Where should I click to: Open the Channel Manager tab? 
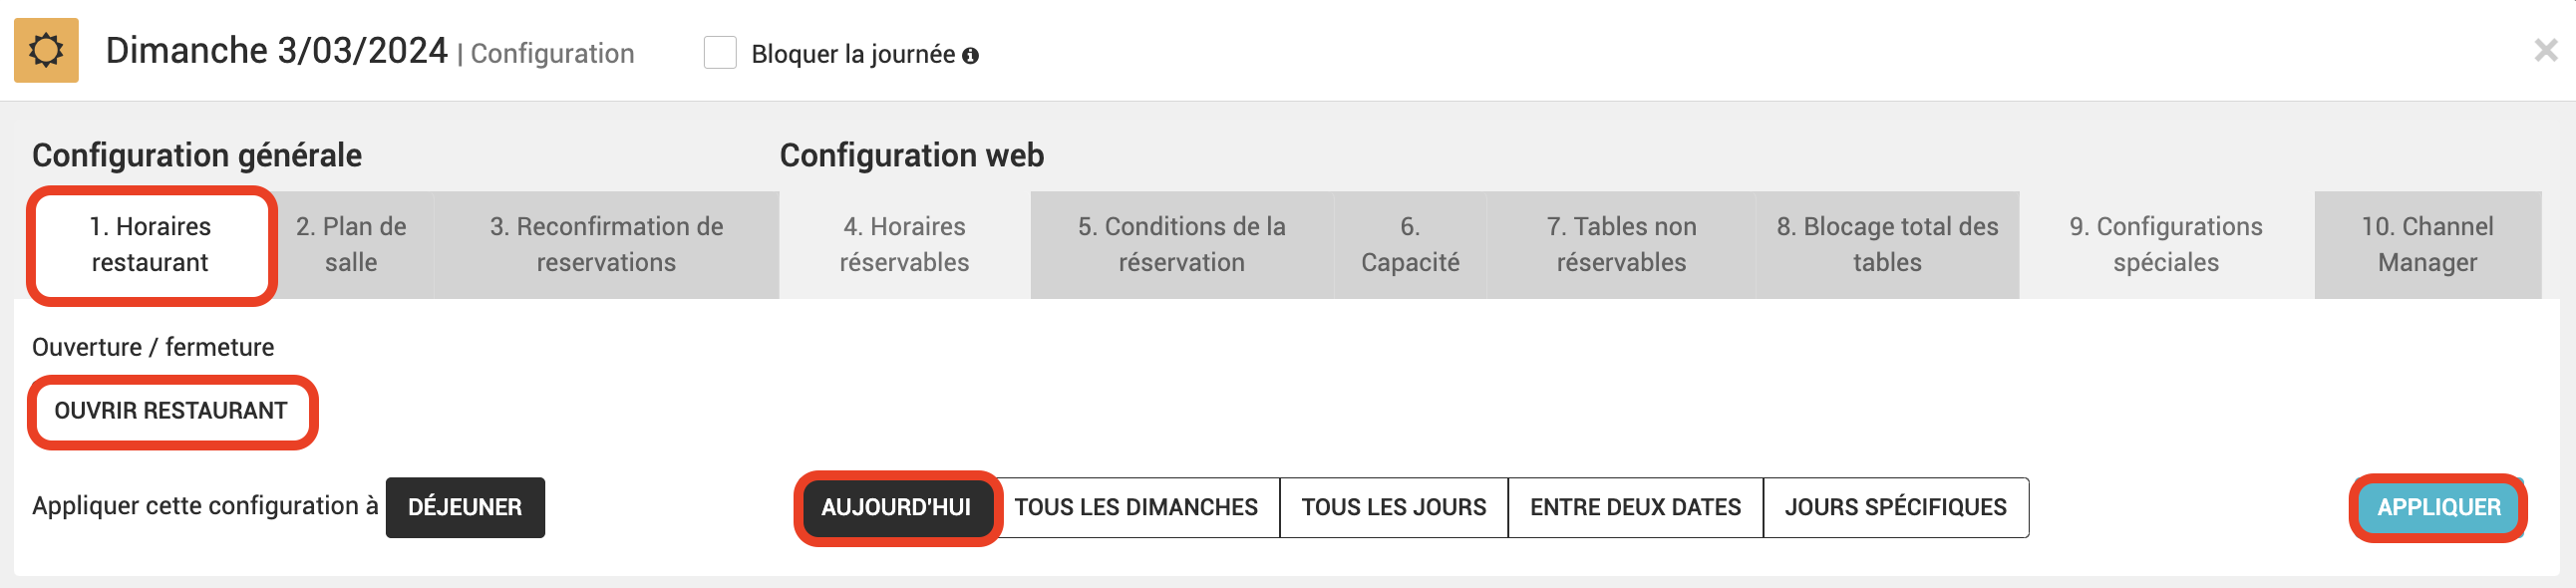2427,245
